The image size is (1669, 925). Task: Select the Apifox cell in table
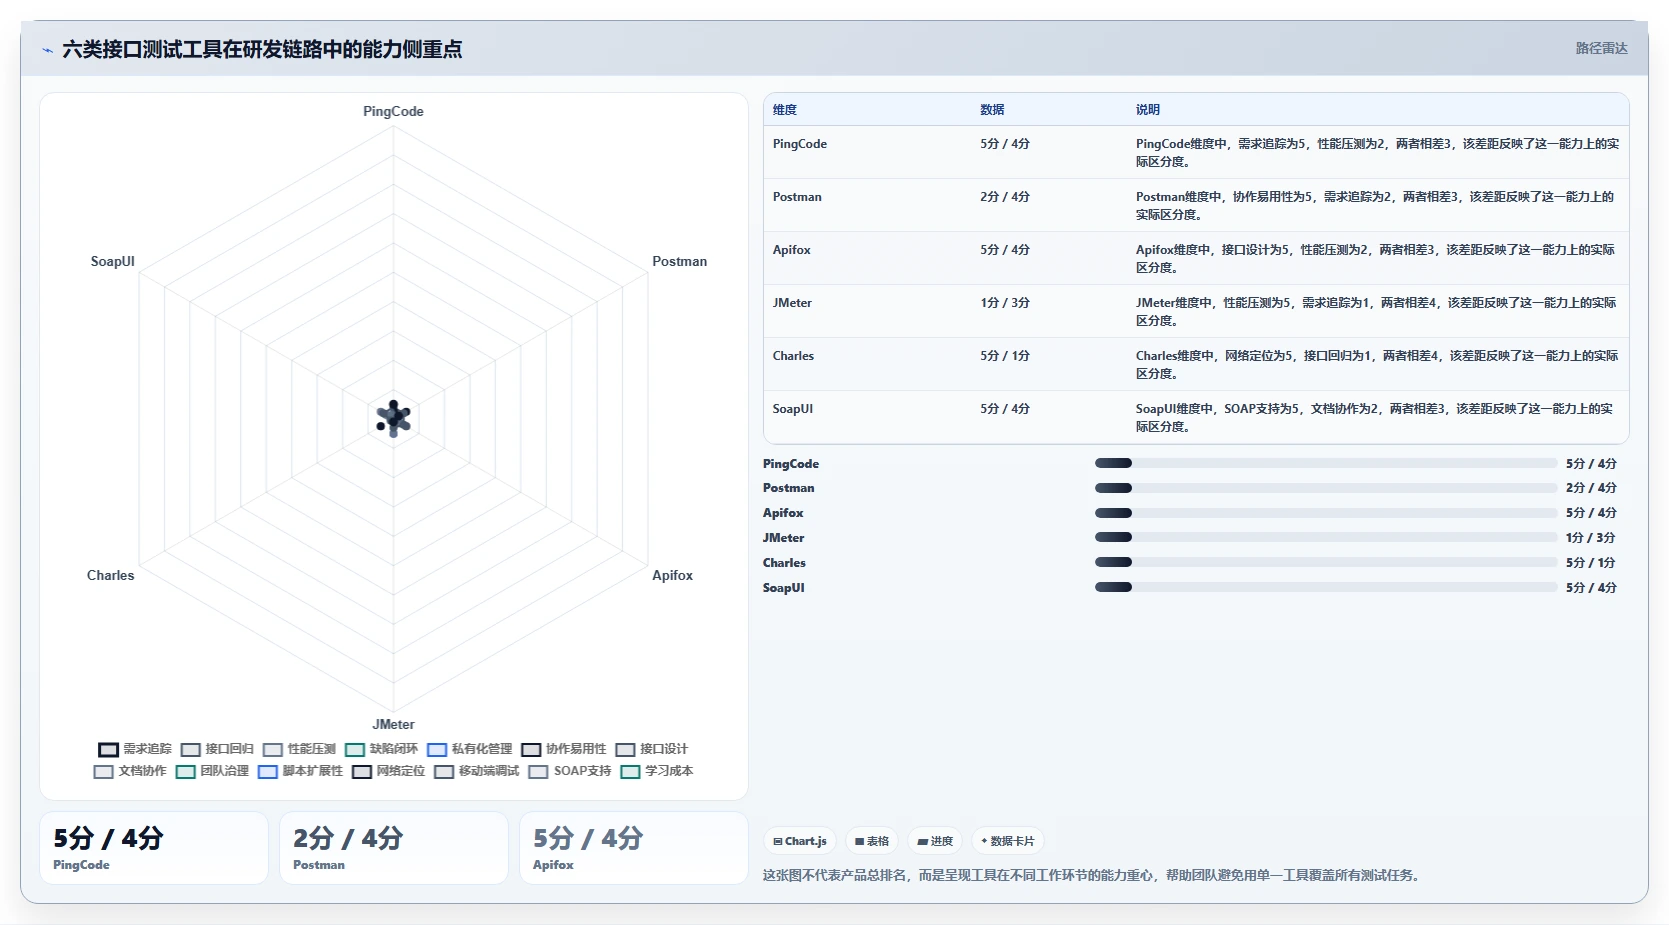tap(792, 250)
